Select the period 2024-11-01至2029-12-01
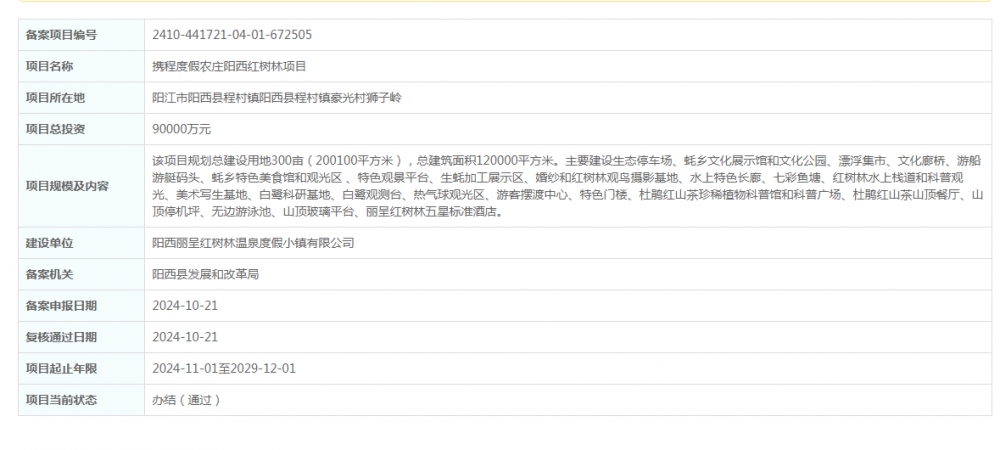1000x450 pixels. (x=224, y=368)
